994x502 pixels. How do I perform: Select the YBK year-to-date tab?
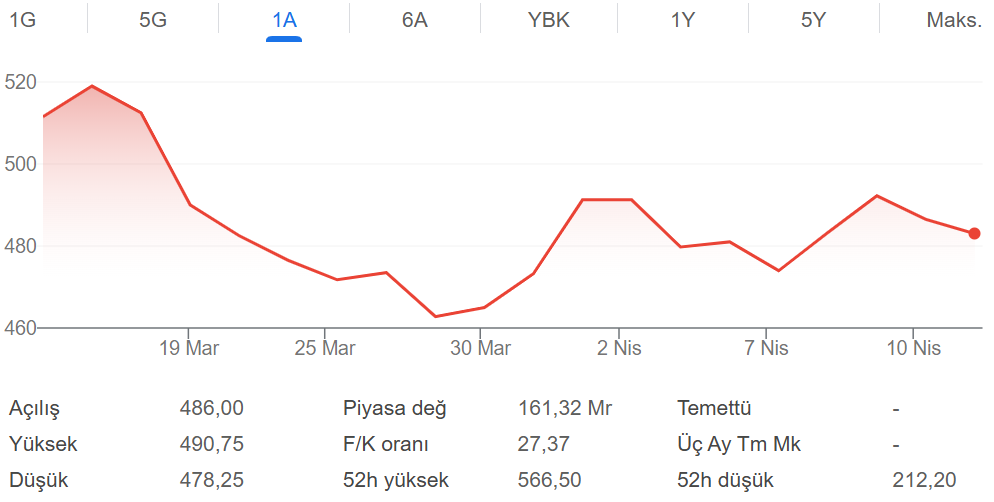pyautogui.click(x=549, y=20)
